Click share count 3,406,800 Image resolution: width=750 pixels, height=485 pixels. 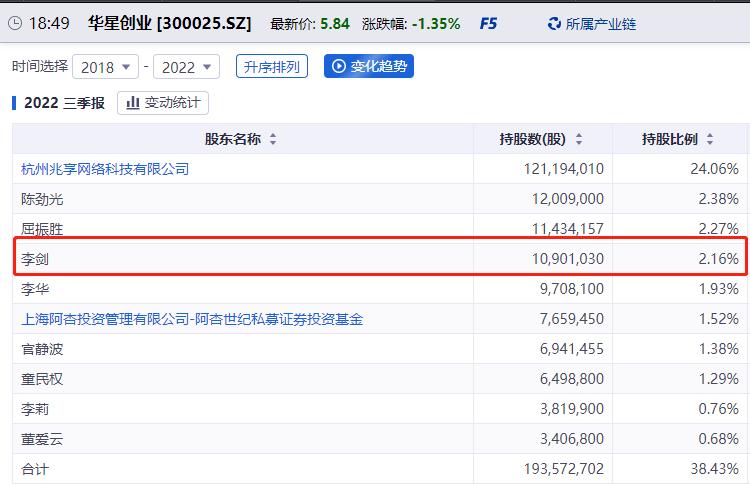(x=572, y=439)
